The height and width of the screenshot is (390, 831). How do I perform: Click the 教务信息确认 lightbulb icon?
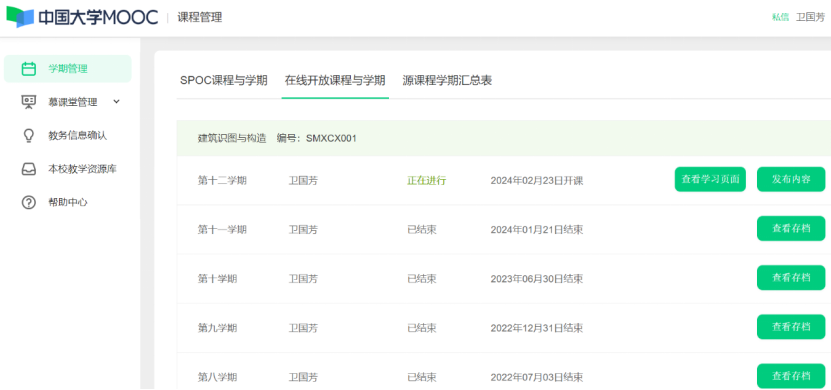click(x=29, y=136)
